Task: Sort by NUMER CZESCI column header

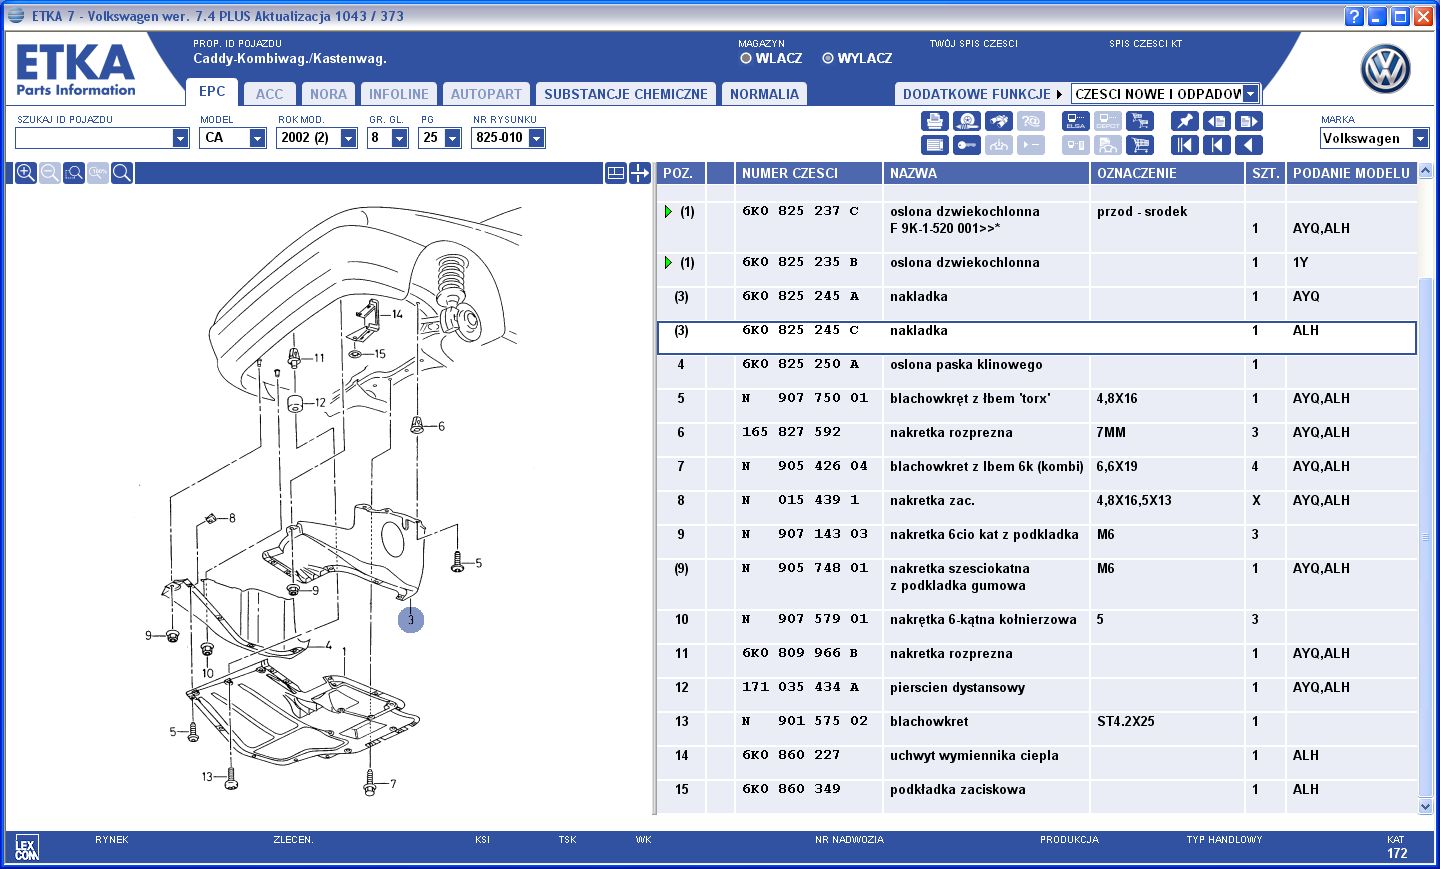Action: [808, 173]
